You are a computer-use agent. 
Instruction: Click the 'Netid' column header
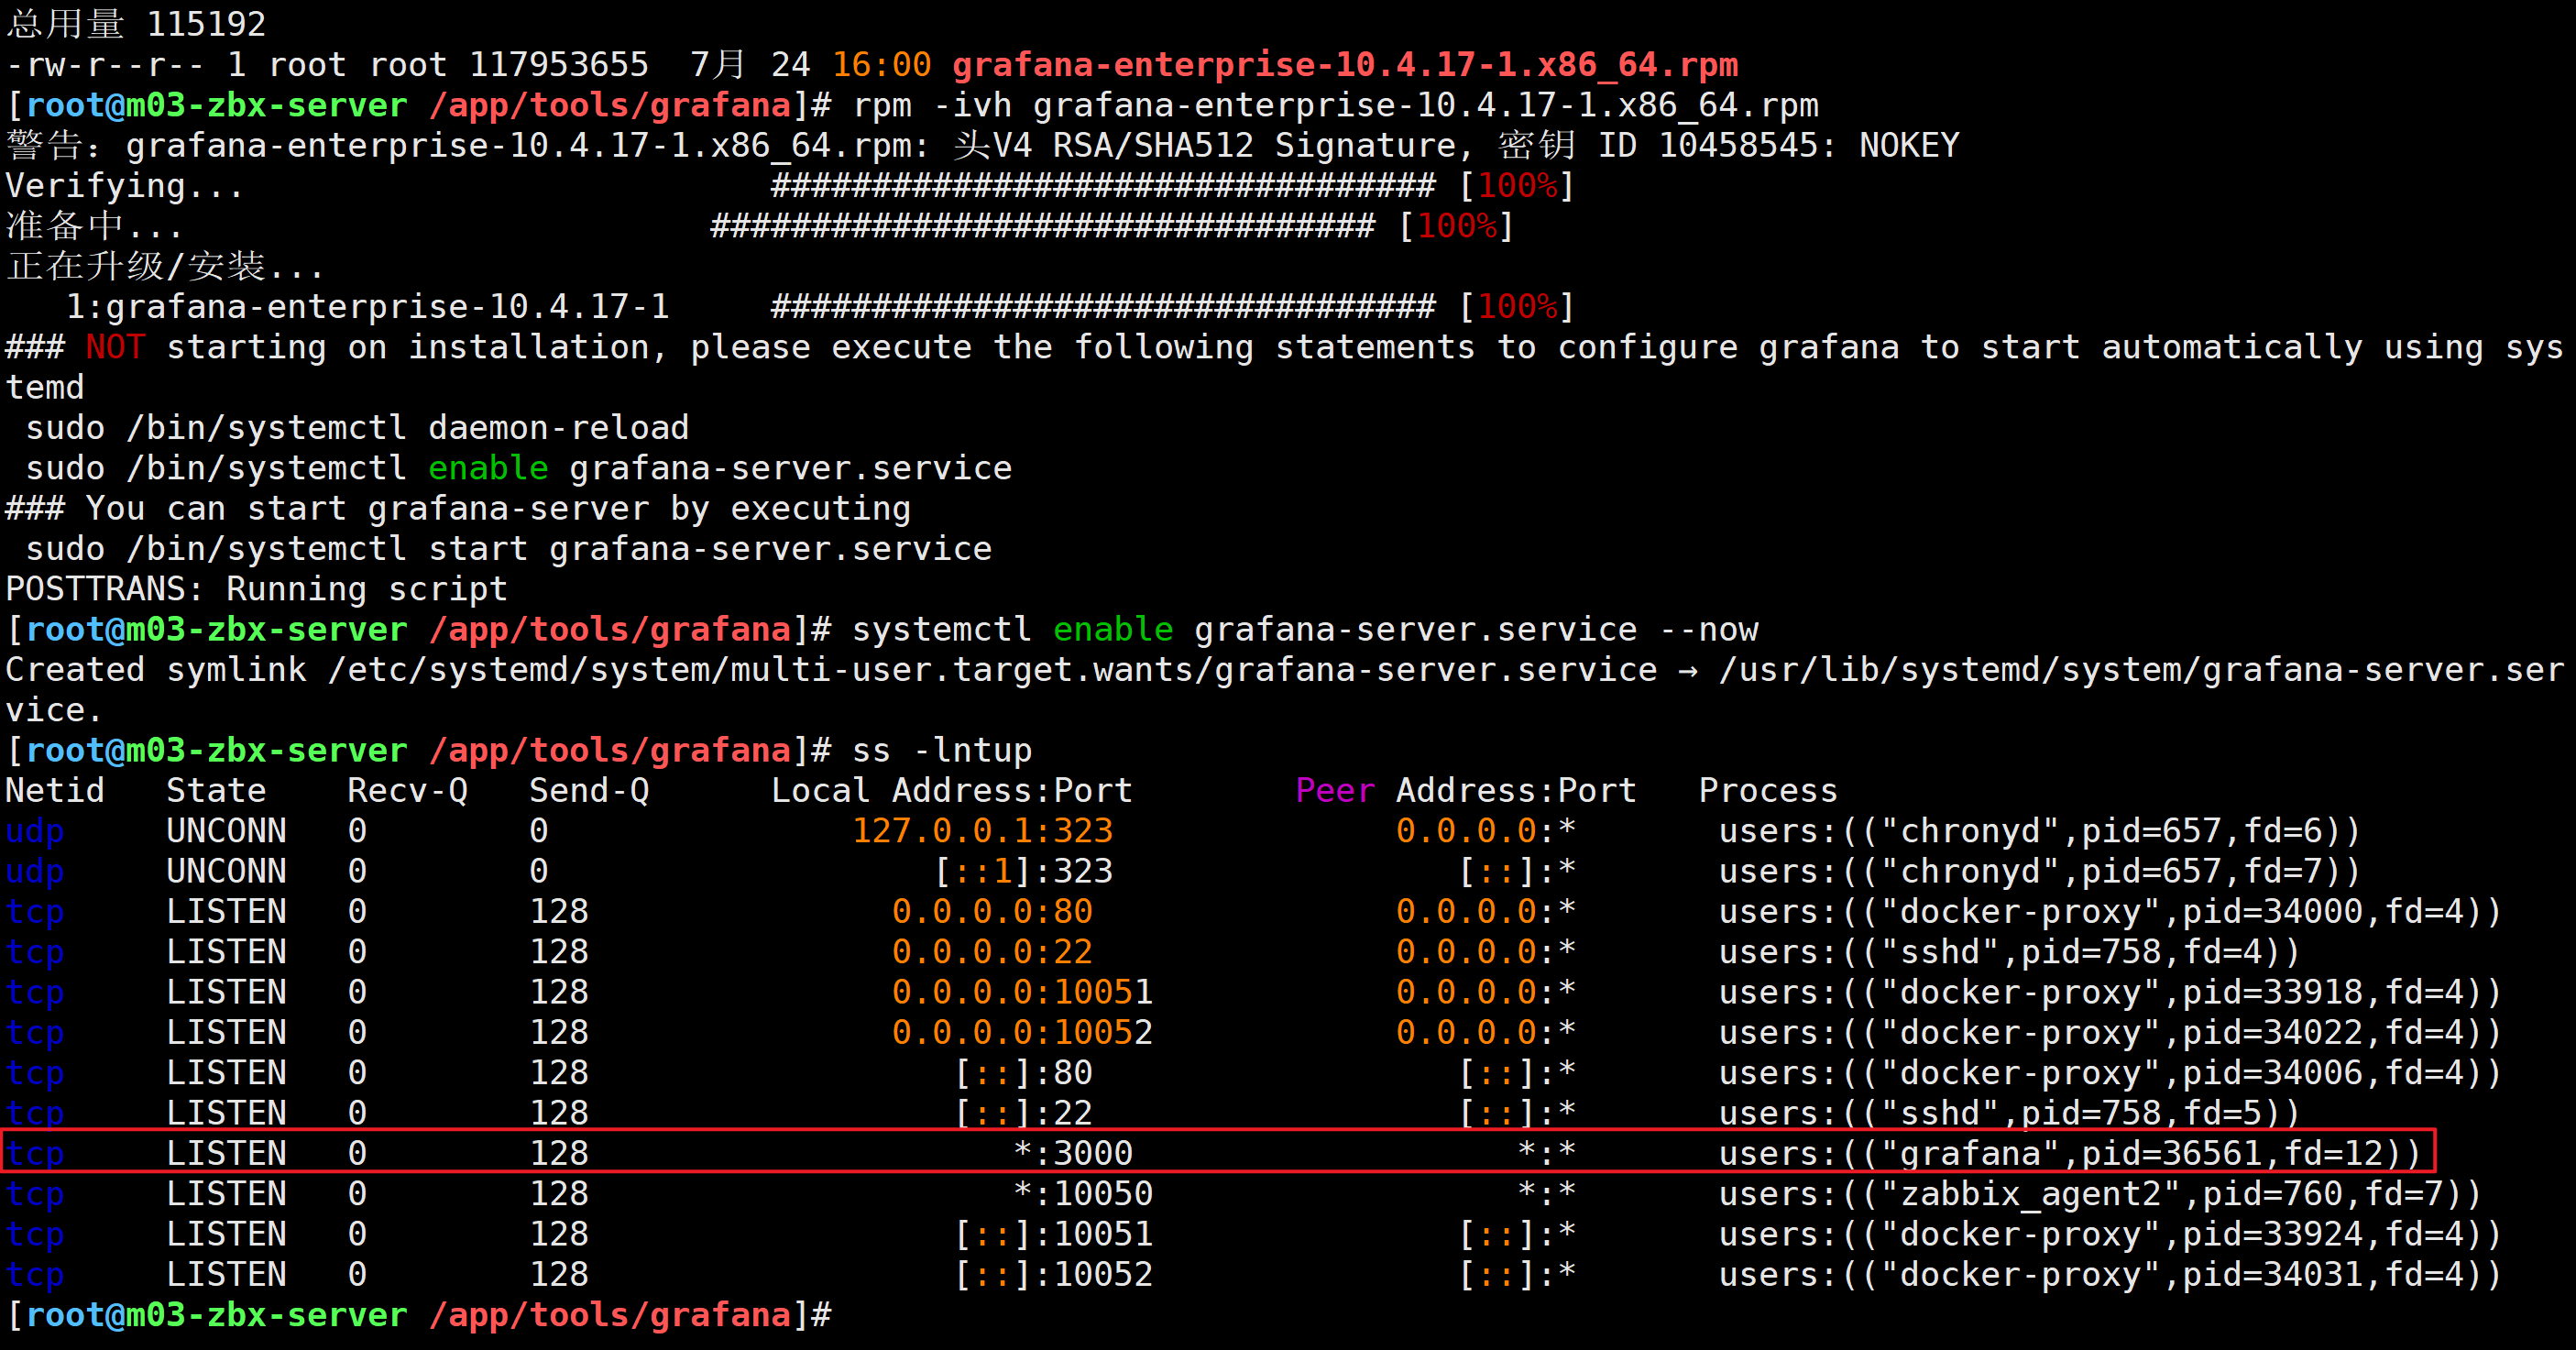click(55, 791)
